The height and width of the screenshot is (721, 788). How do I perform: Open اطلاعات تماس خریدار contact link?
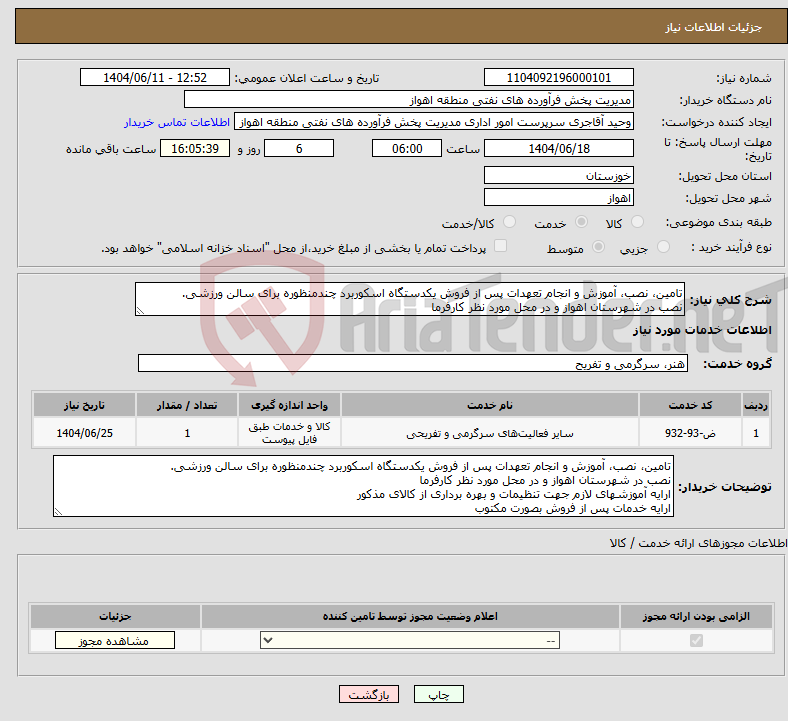tap(177, 122)
